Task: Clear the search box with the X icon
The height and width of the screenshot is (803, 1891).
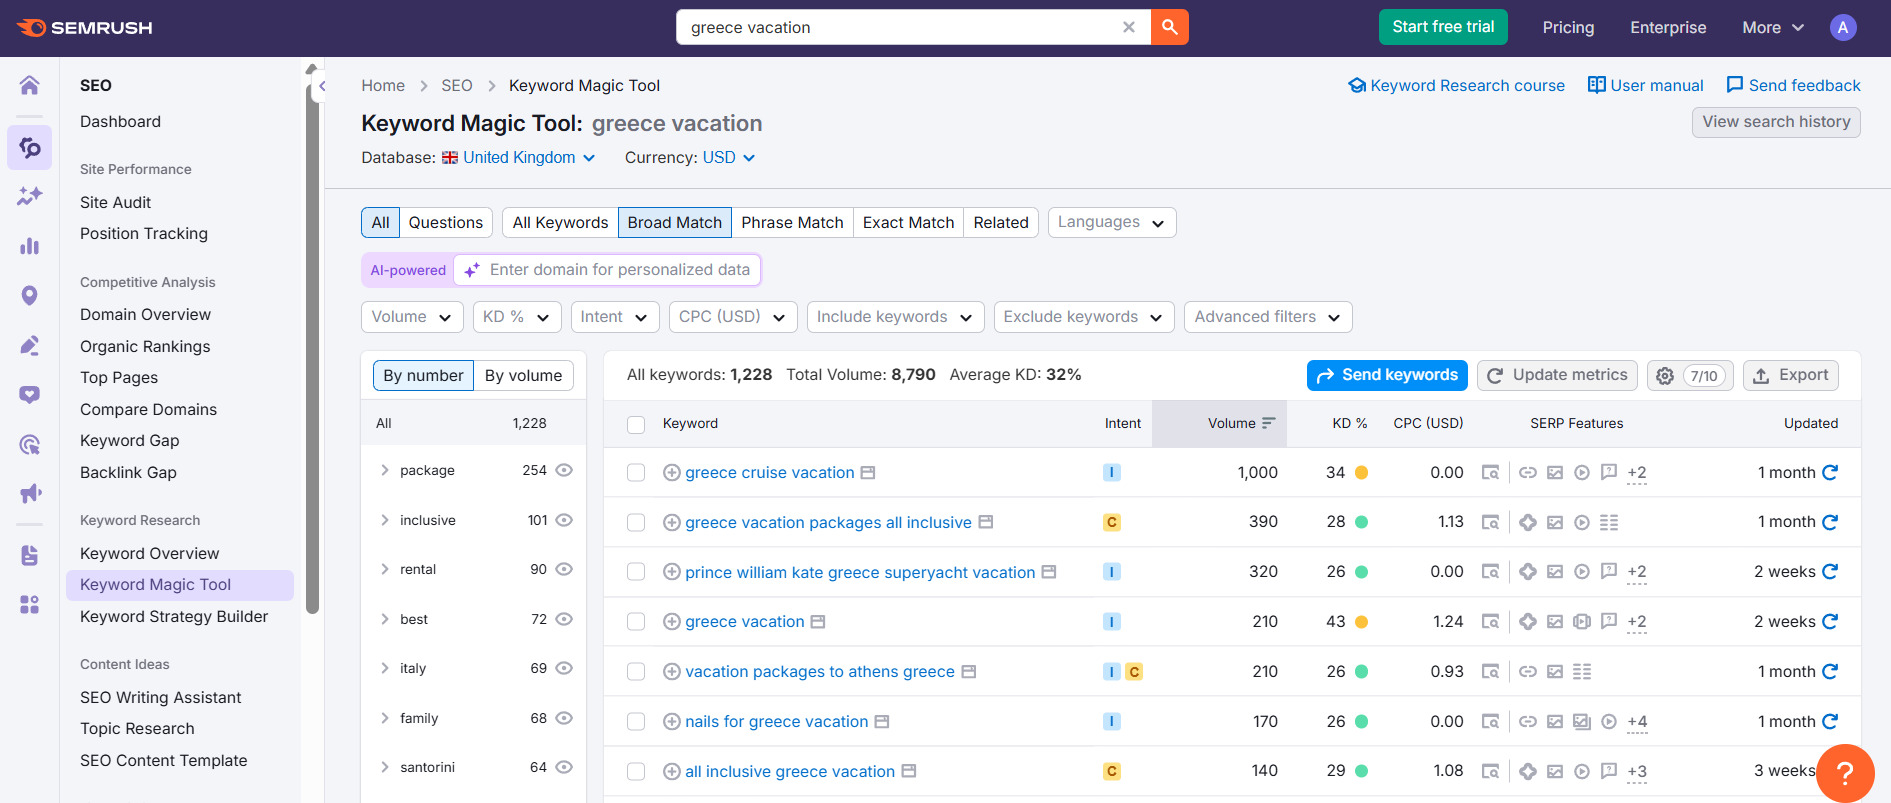Action: click(1129, 27)
